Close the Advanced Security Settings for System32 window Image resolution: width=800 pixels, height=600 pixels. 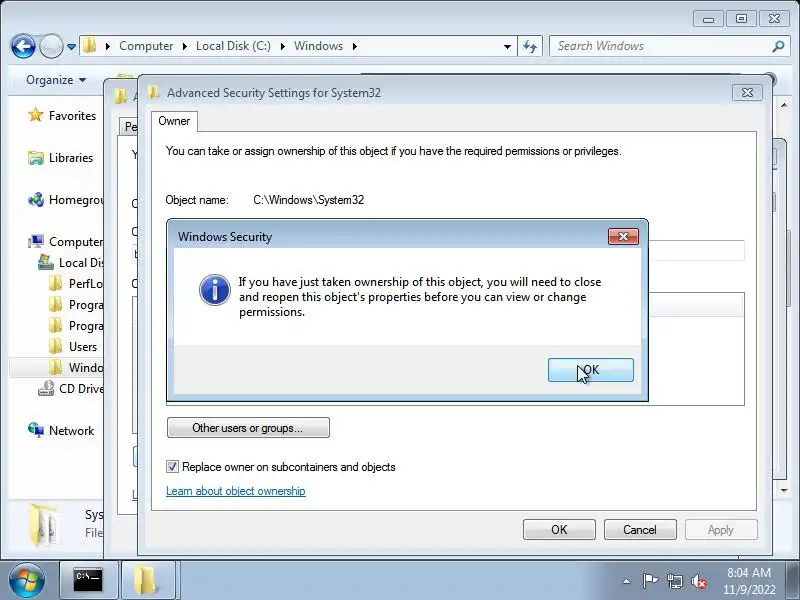[x=747, y=92]
